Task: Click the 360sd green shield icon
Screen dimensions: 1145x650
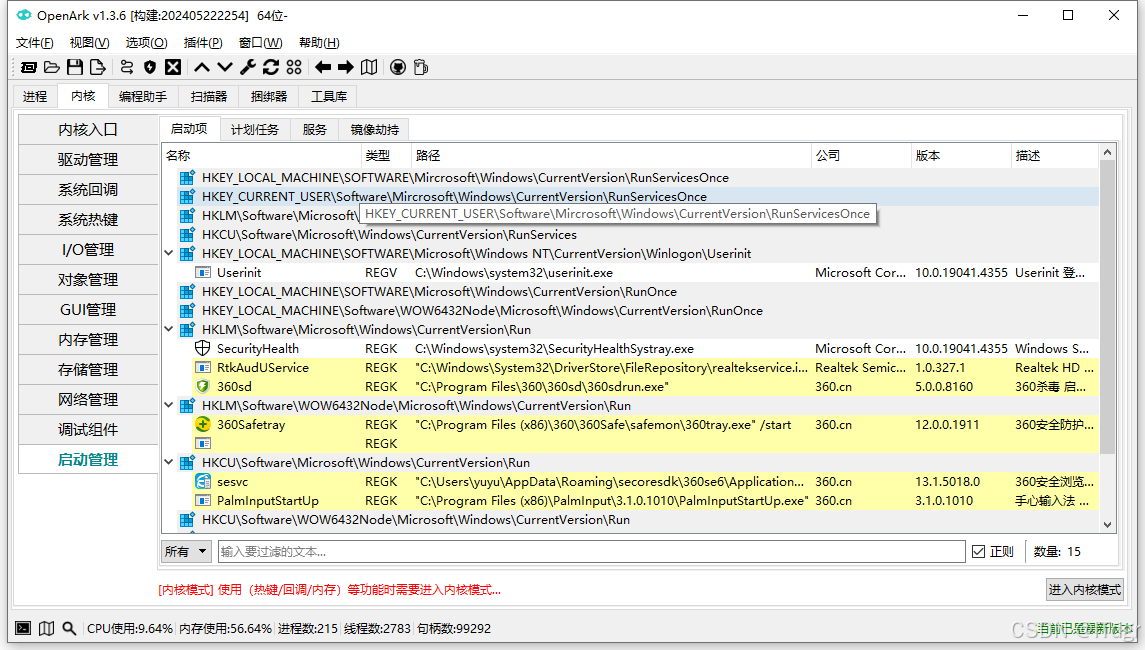Action: pyautogui.click(x=203, y=386)
